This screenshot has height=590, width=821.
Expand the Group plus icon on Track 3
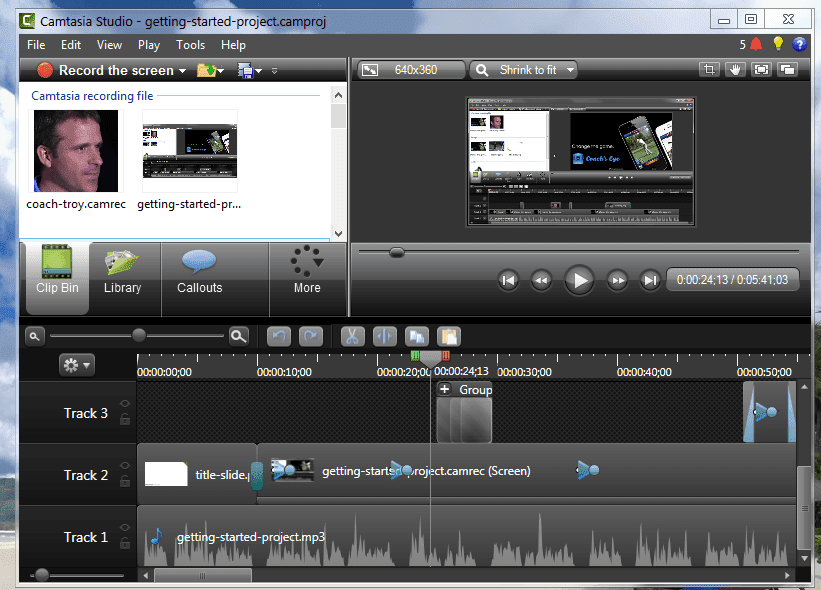[x=445, y=389]
